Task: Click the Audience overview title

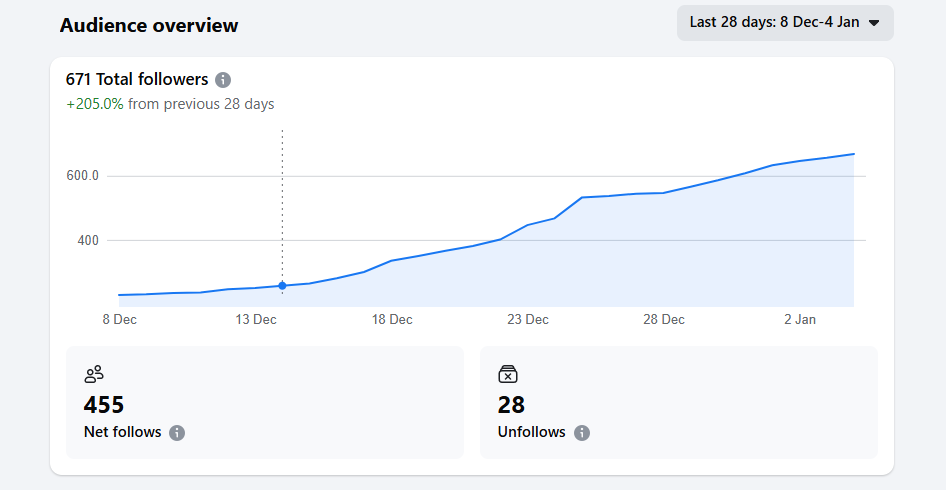Action: tap(149, 25)
